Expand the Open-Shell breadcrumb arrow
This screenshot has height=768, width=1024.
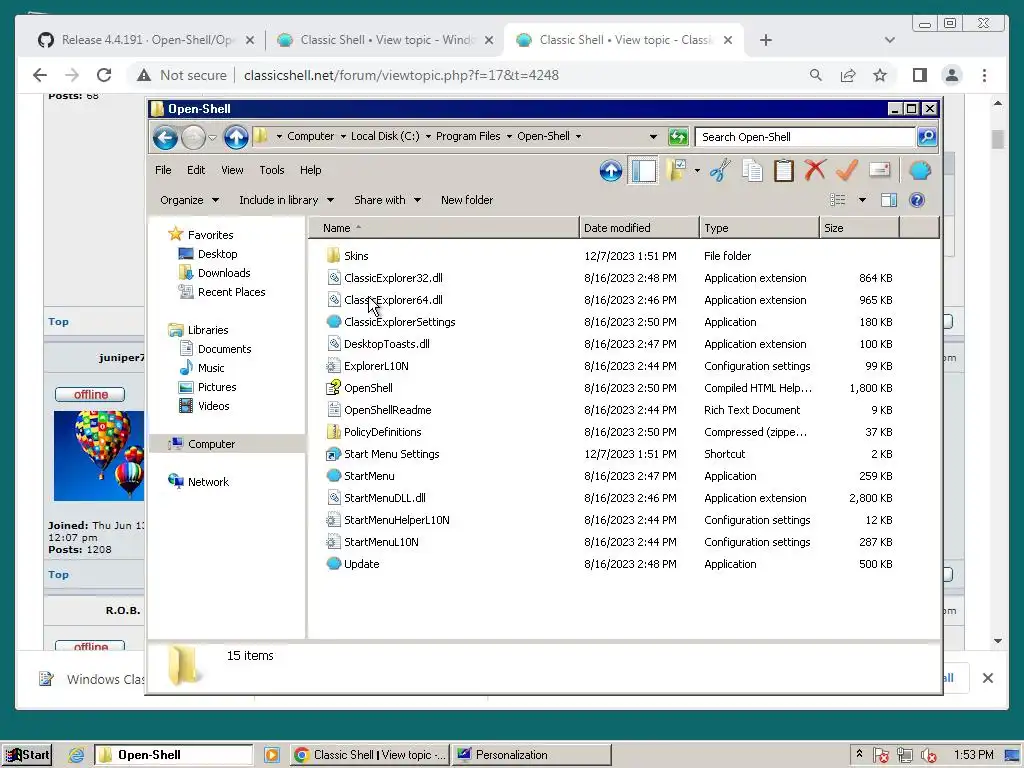coord(578,136)
